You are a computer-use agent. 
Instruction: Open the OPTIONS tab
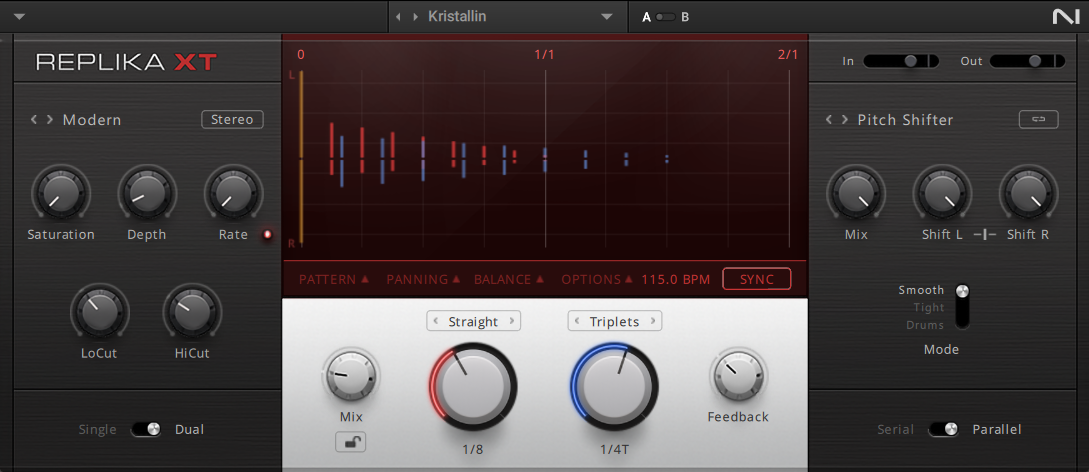pyautogui.click(x=597, y=279)
